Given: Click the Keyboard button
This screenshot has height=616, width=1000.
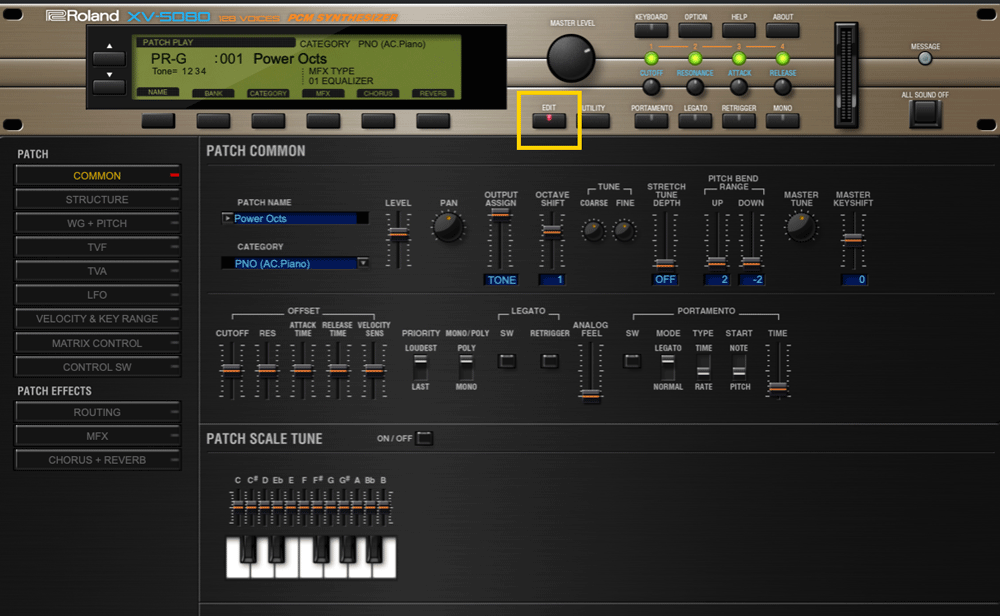Looking at the screenshot, I should point(651,29).
